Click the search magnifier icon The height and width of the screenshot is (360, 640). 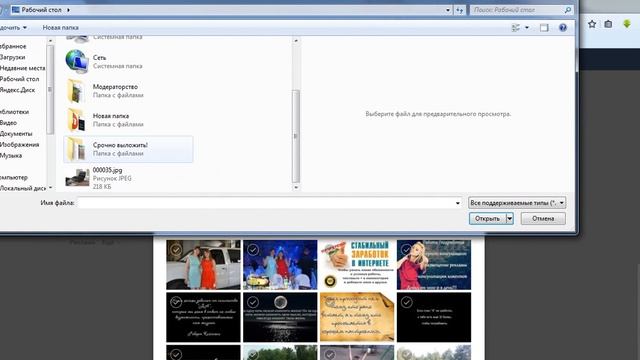[567, 10]
